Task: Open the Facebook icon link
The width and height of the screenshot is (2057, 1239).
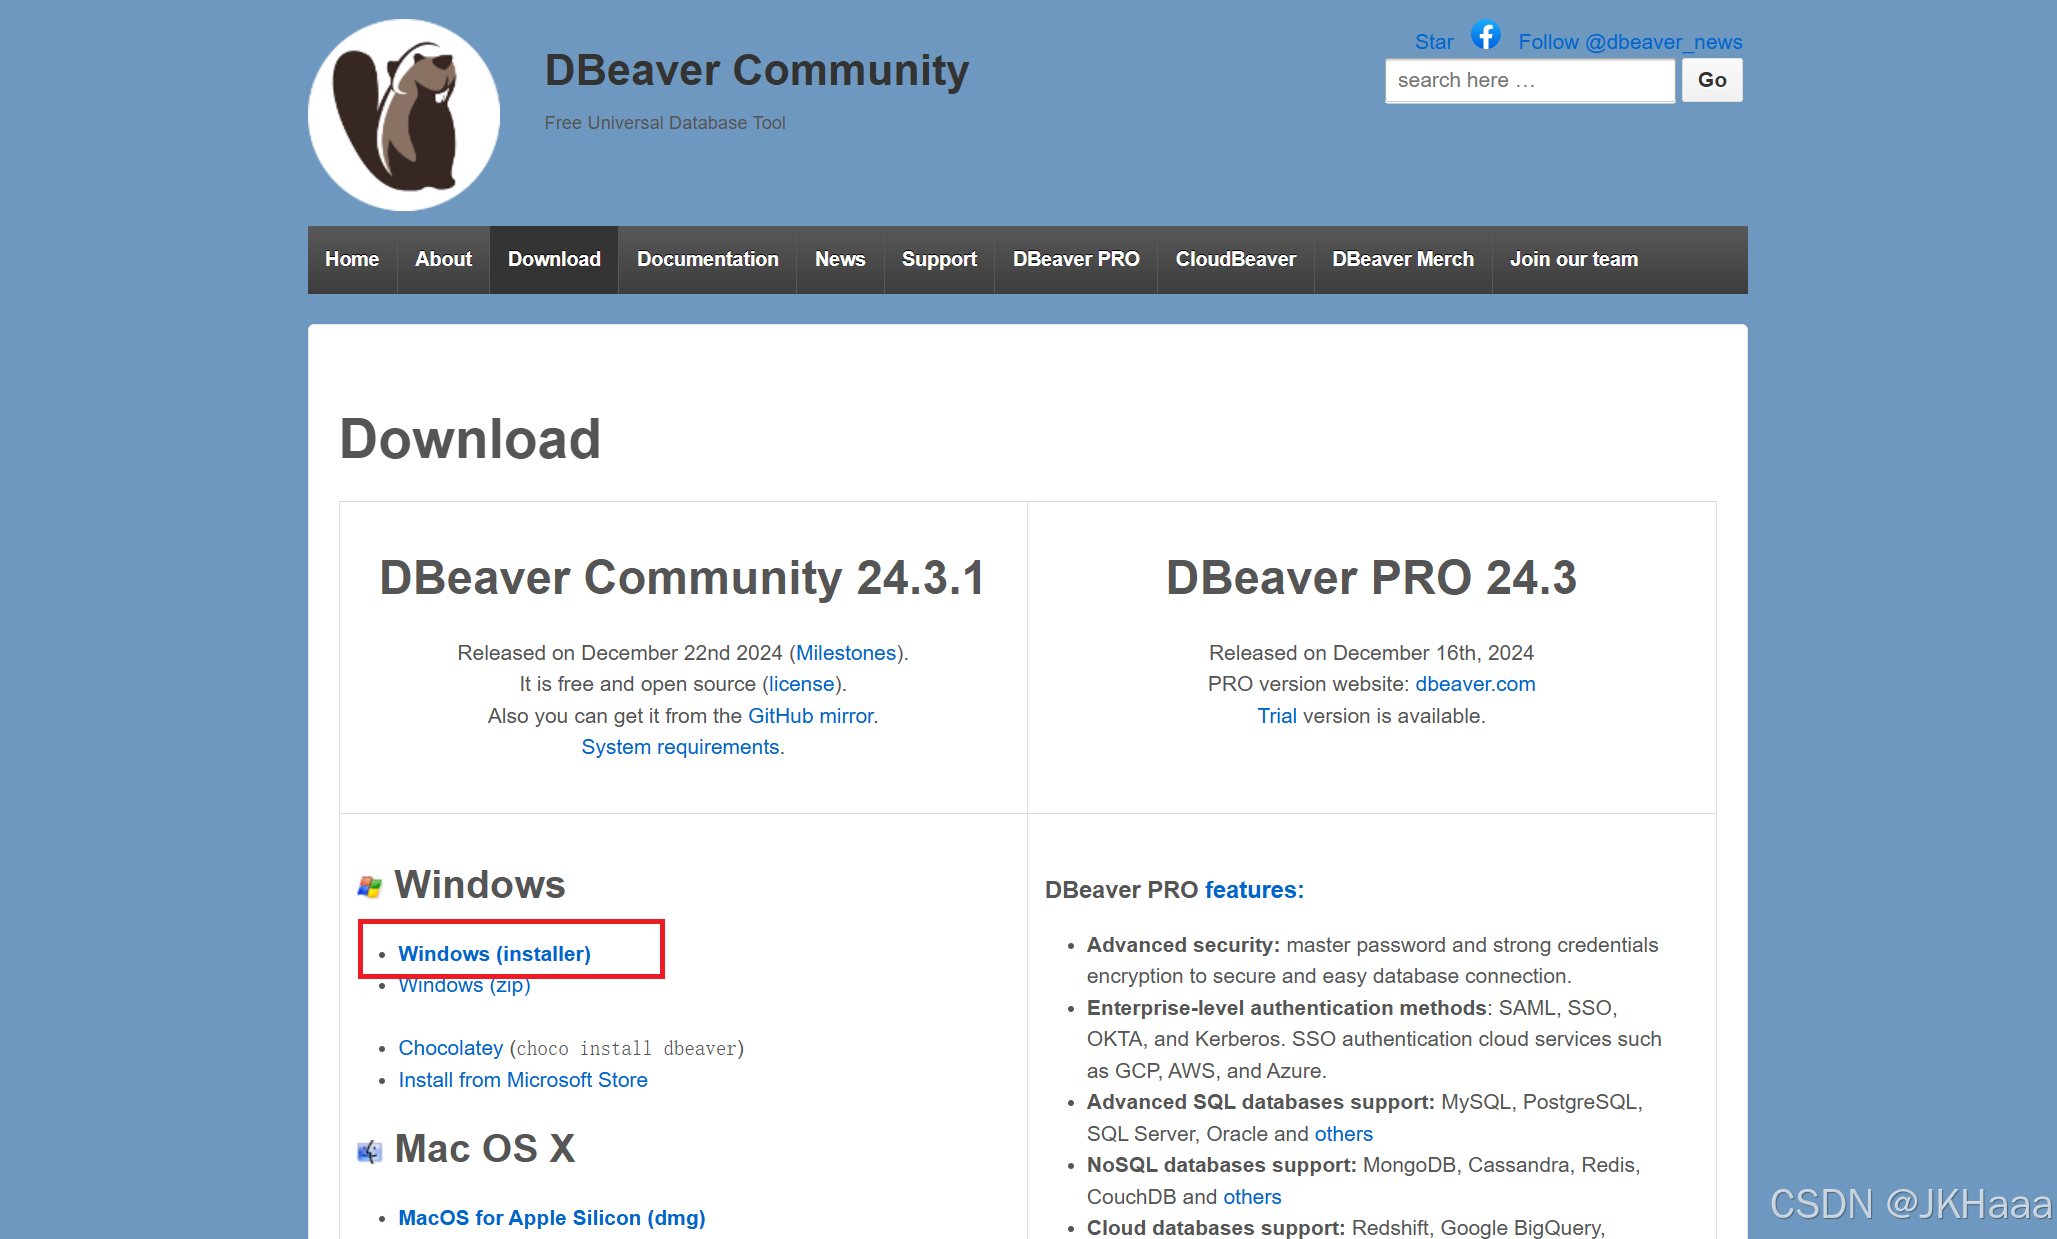Action: 1486,36
